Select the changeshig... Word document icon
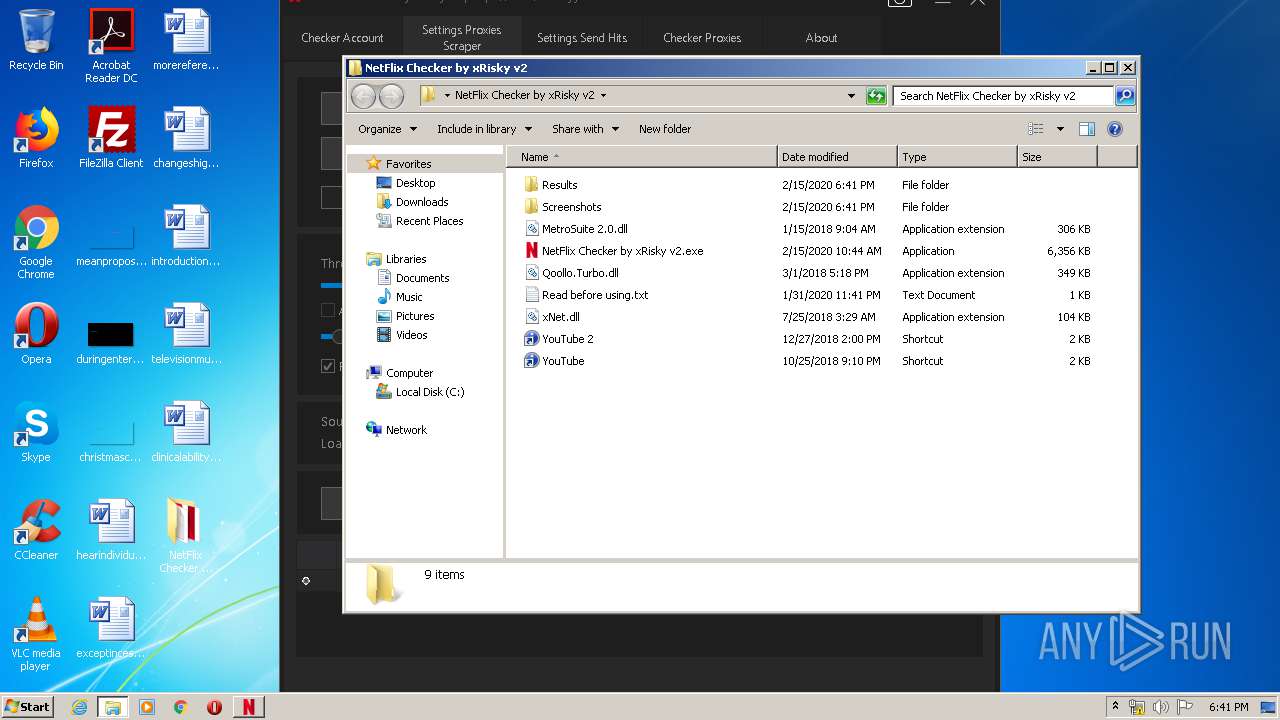Viewport: 1280px width, 720px height. pos(186,137)
